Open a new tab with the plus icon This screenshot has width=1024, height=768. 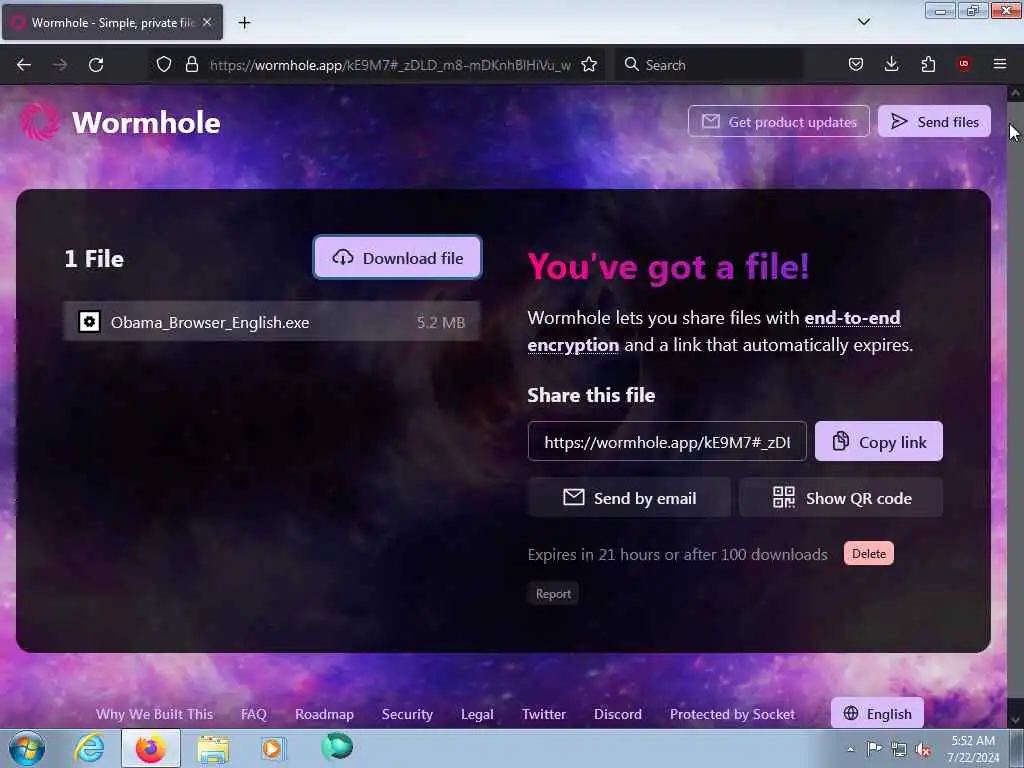pyautogui.click(x=244, y=23)
